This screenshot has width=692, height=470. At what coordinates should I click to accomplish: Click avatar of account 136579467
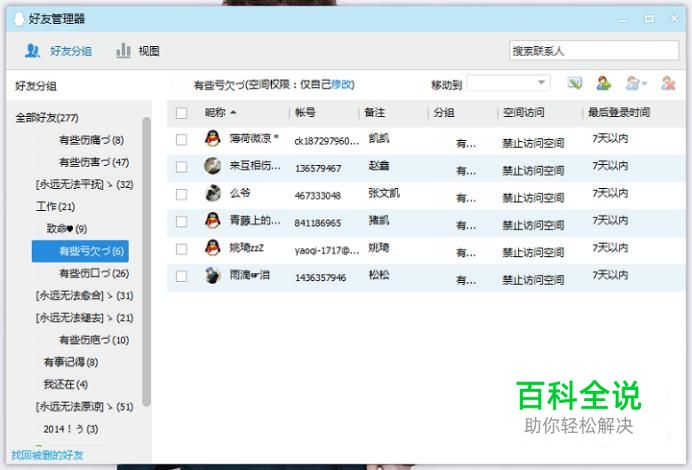tap(213, 166)
